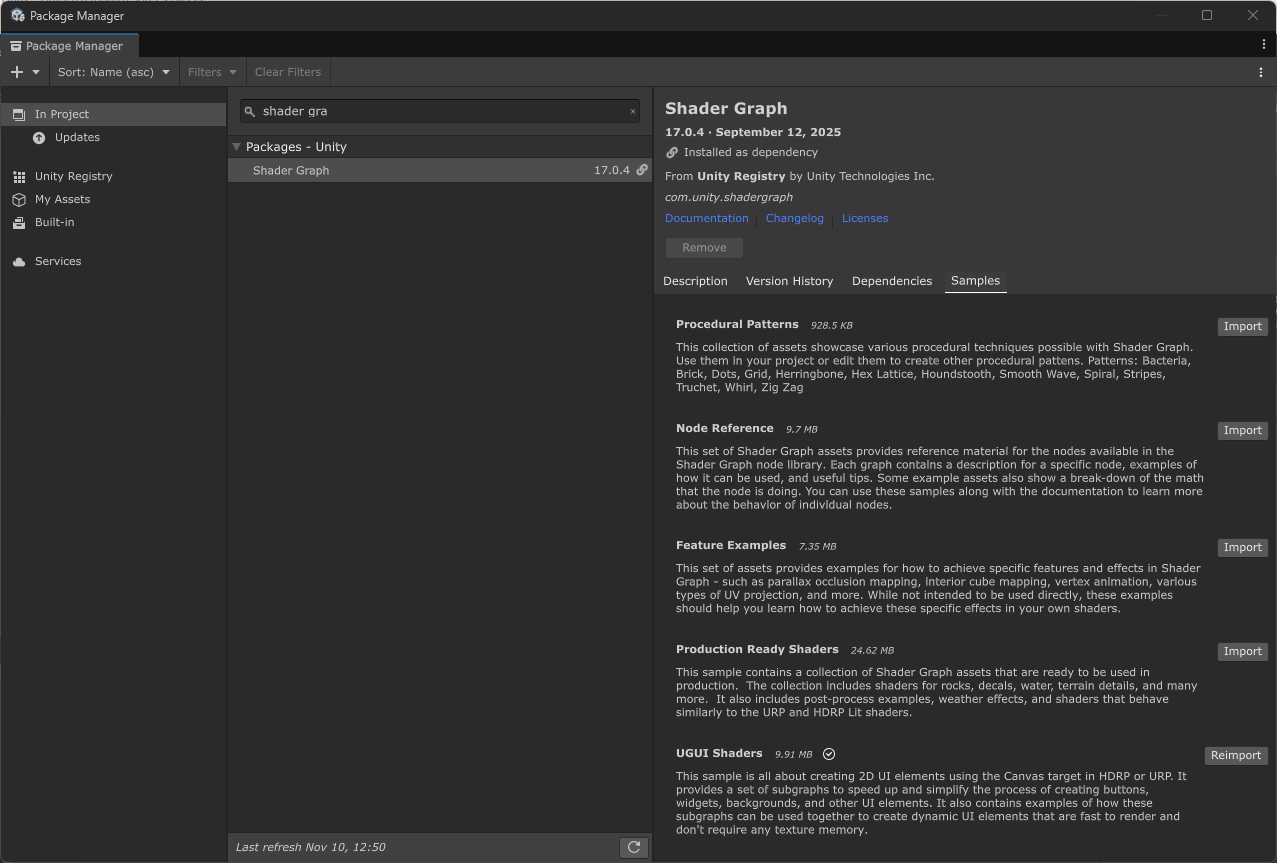
Task: Switch to the Version History tab
Action: tap(789, 281)
